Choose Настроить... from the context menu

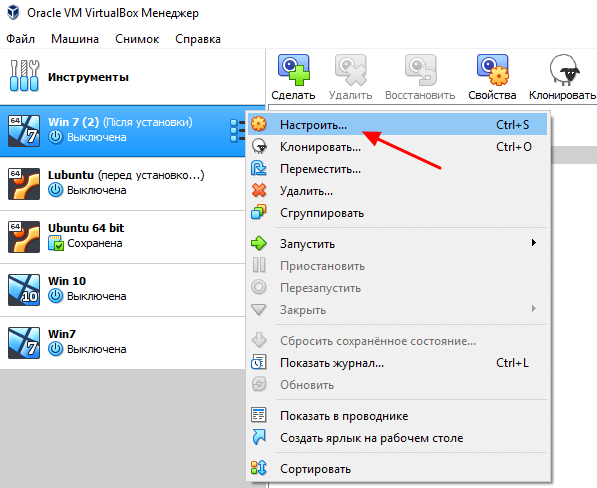click(x=397, y=124)
